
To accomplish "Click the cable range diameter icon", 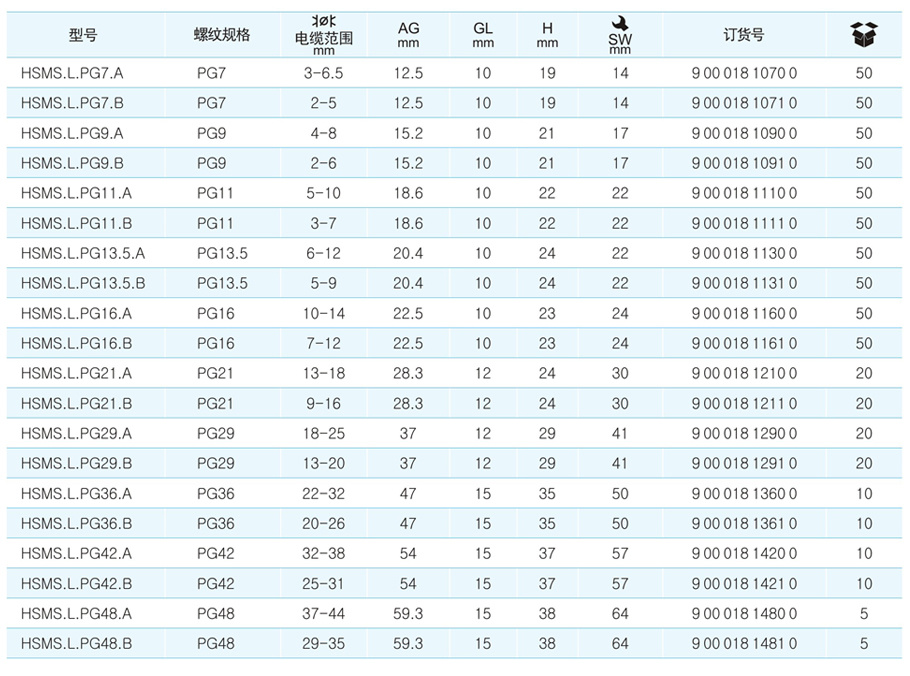I will tap(324, 21).
